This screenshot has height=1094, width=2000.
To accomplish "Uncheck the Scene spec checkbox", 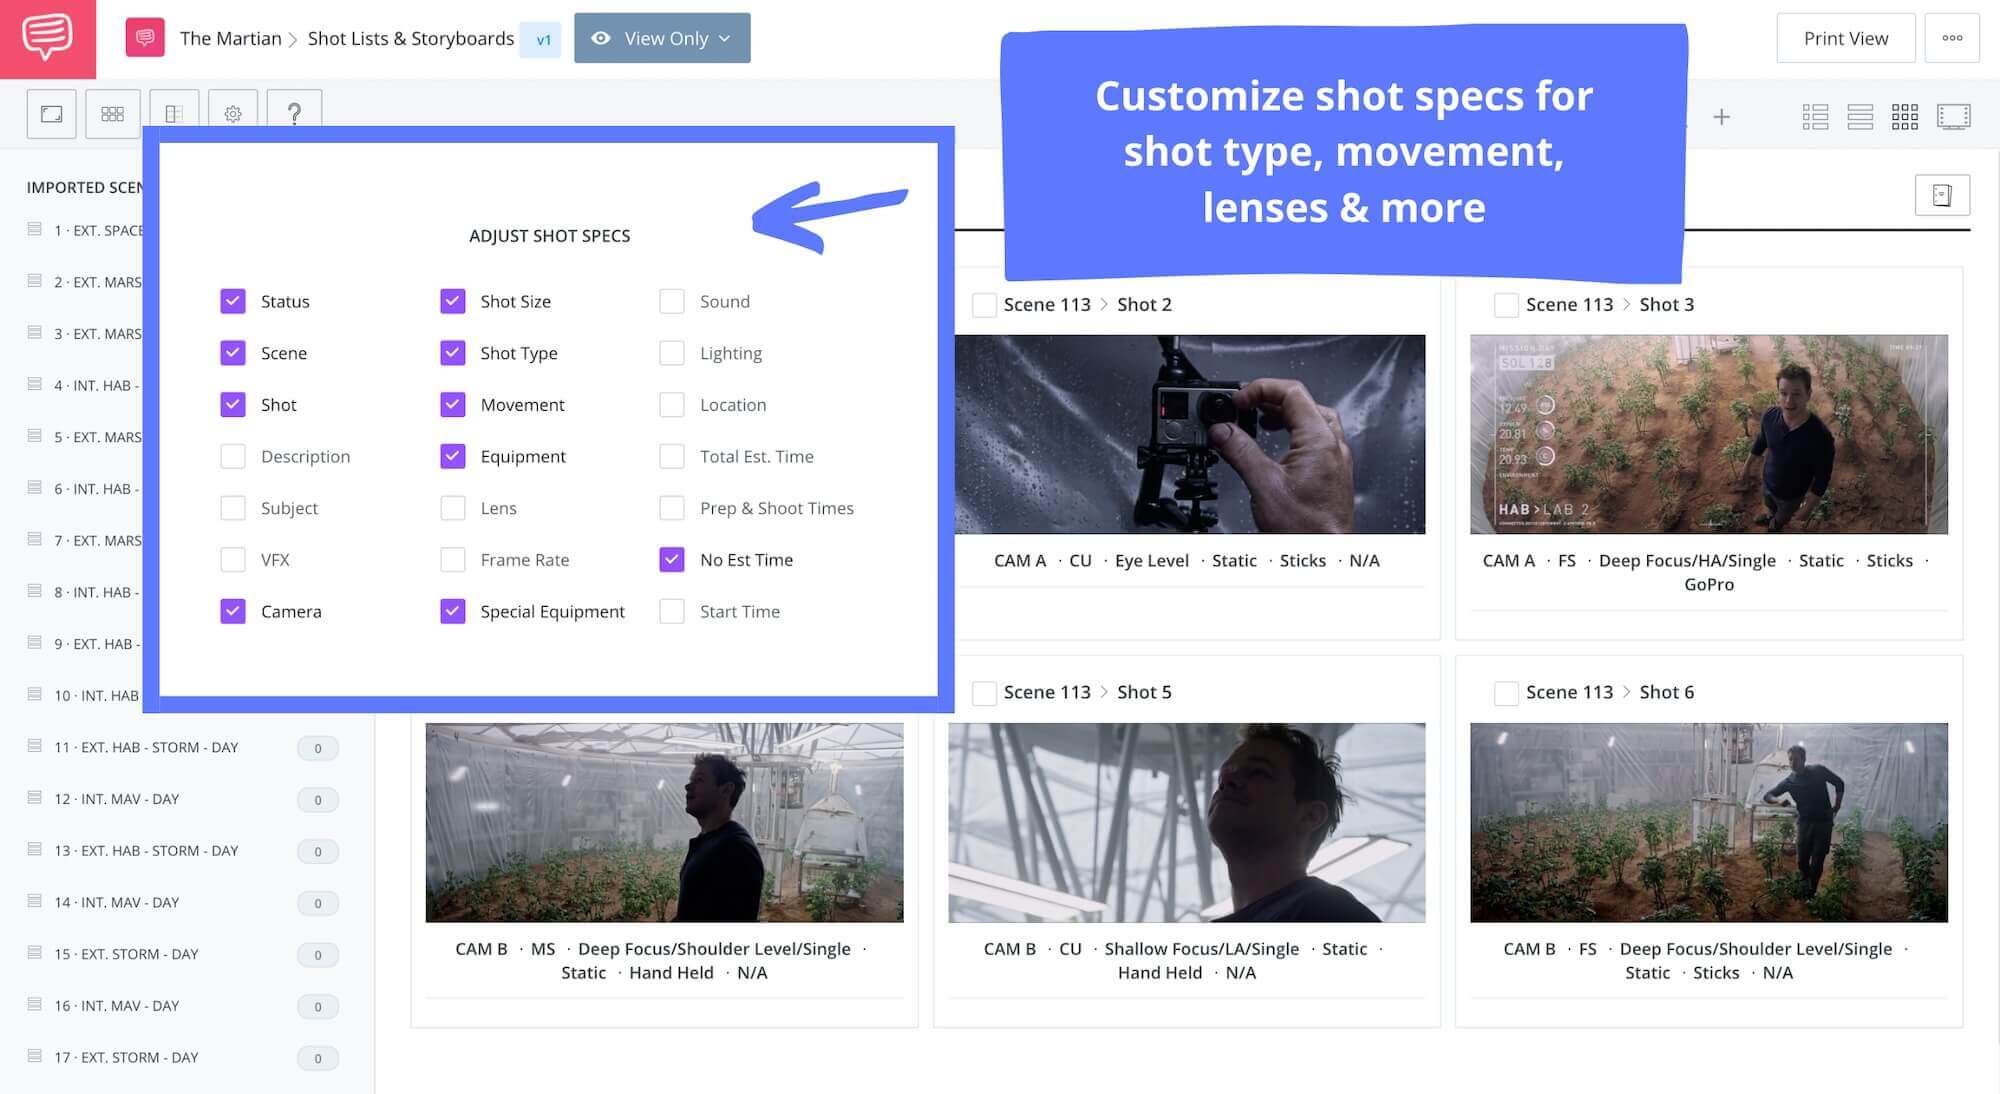I will click(x=233, y=353).
